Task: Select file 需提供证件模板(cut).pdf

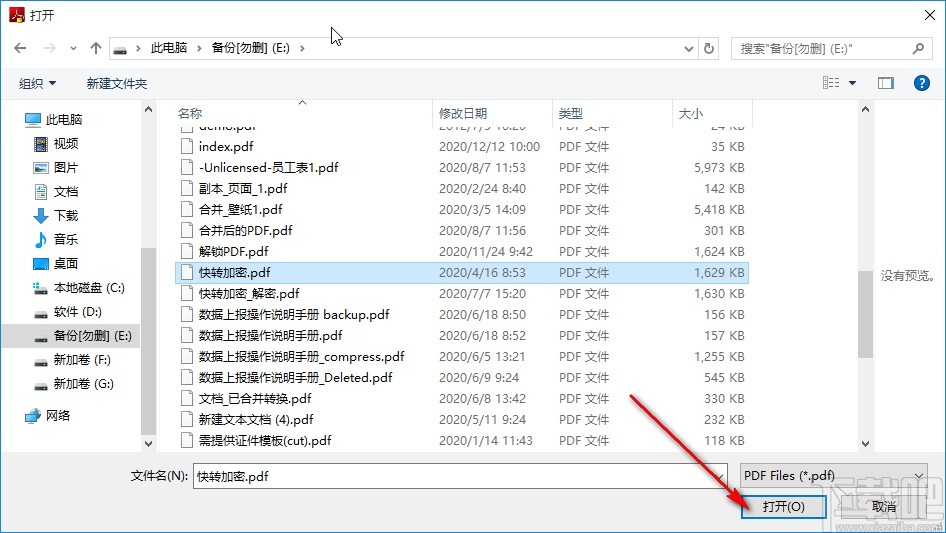Action: (462, 441)
